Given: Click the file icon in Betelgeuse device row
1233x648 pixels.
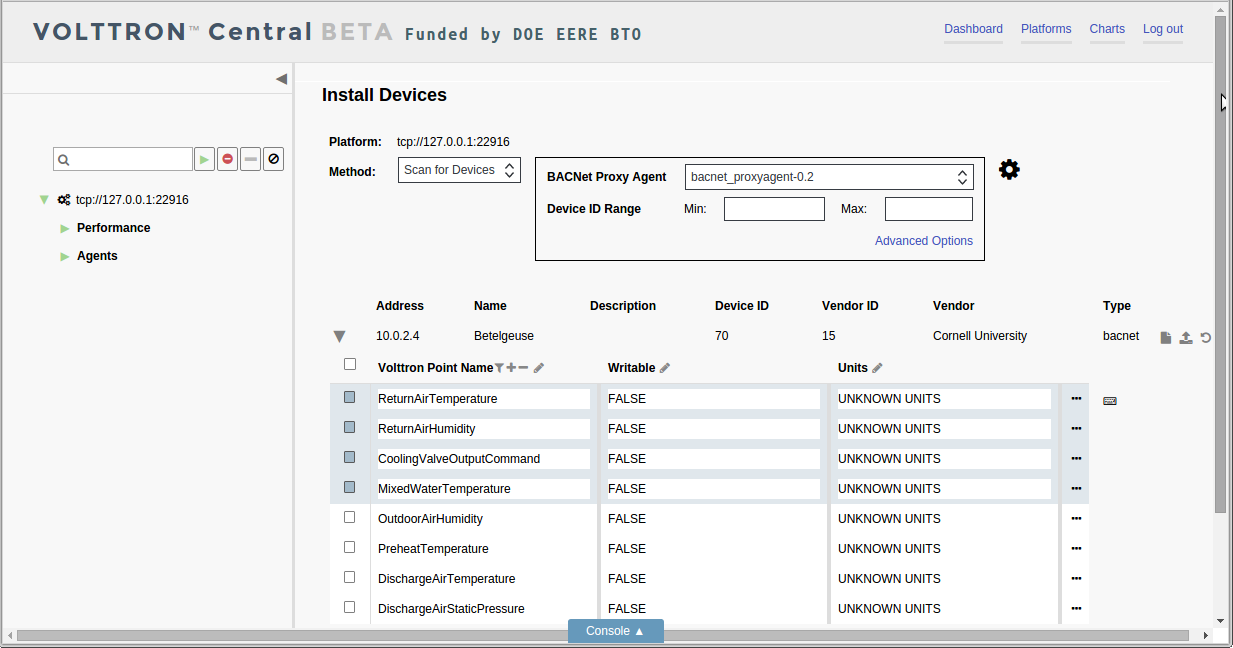Looking at the screenshot, I should click(x=1166, y=338).
